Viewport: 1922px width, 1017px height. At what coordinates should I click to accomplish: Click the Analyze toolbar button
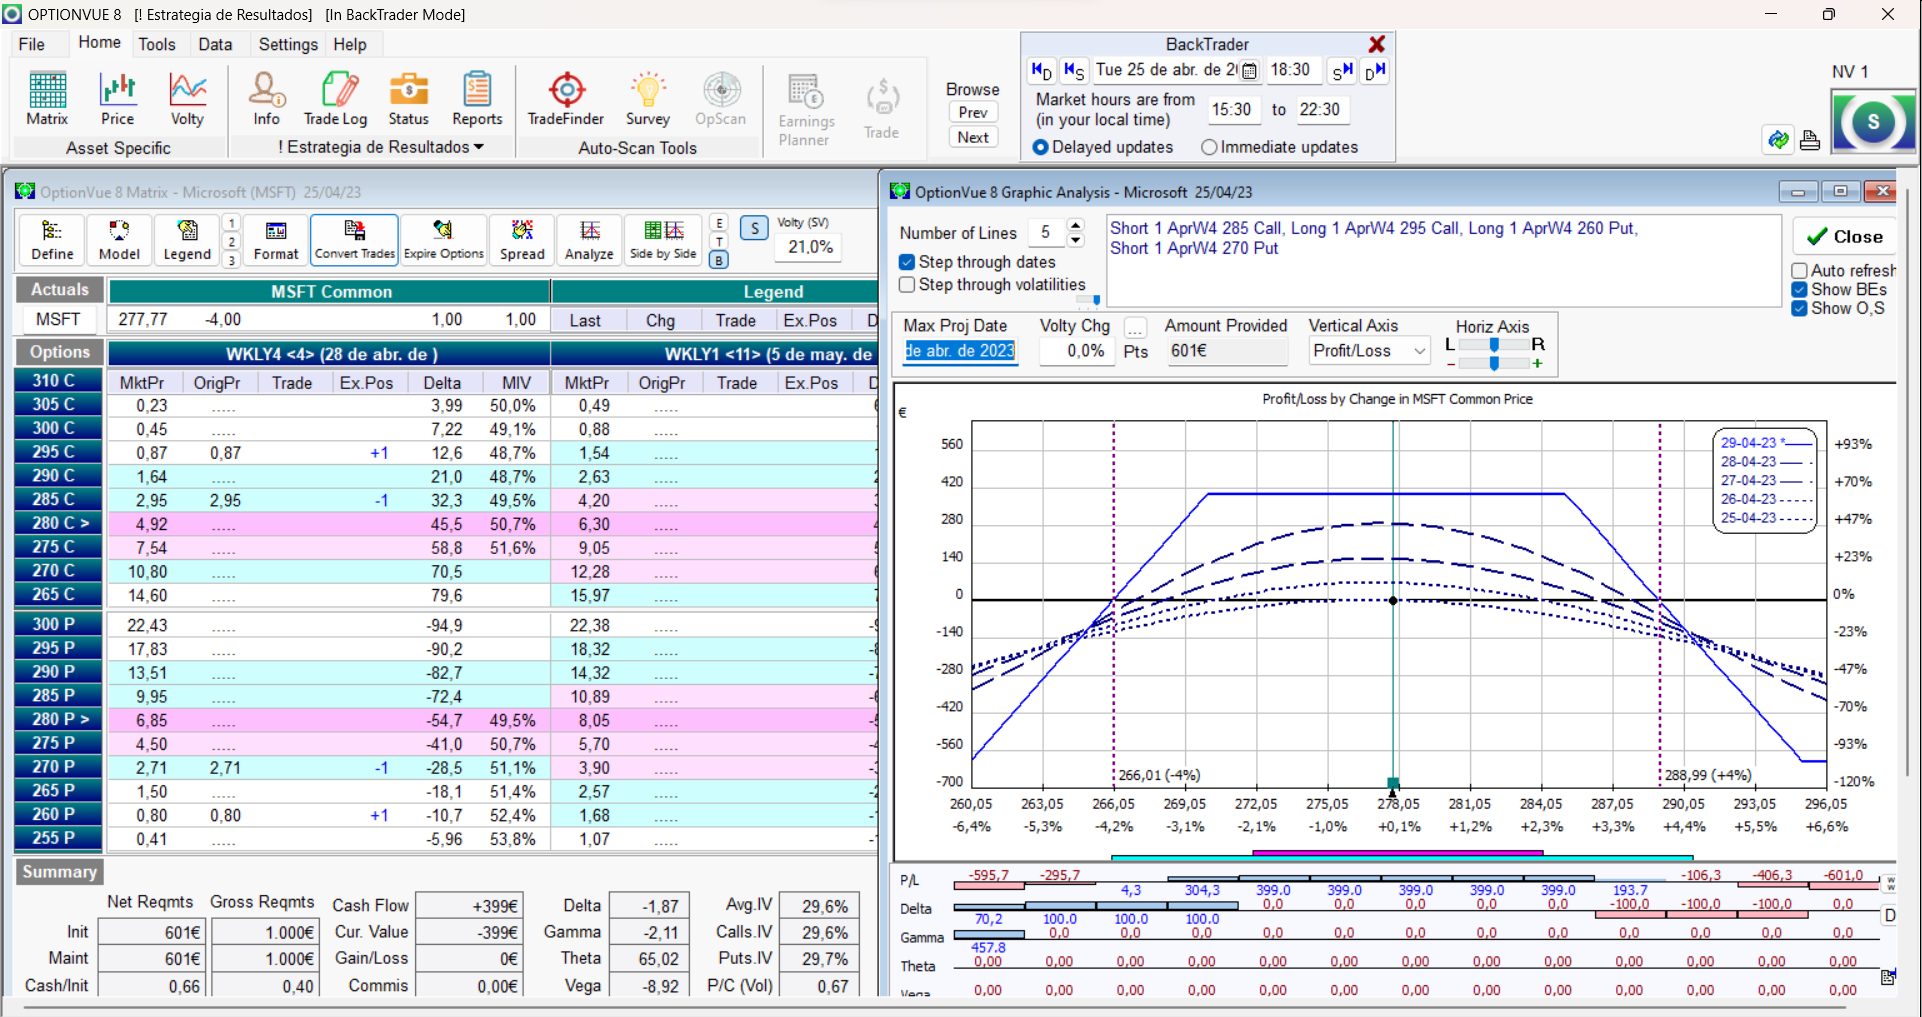tap(589, 240)
